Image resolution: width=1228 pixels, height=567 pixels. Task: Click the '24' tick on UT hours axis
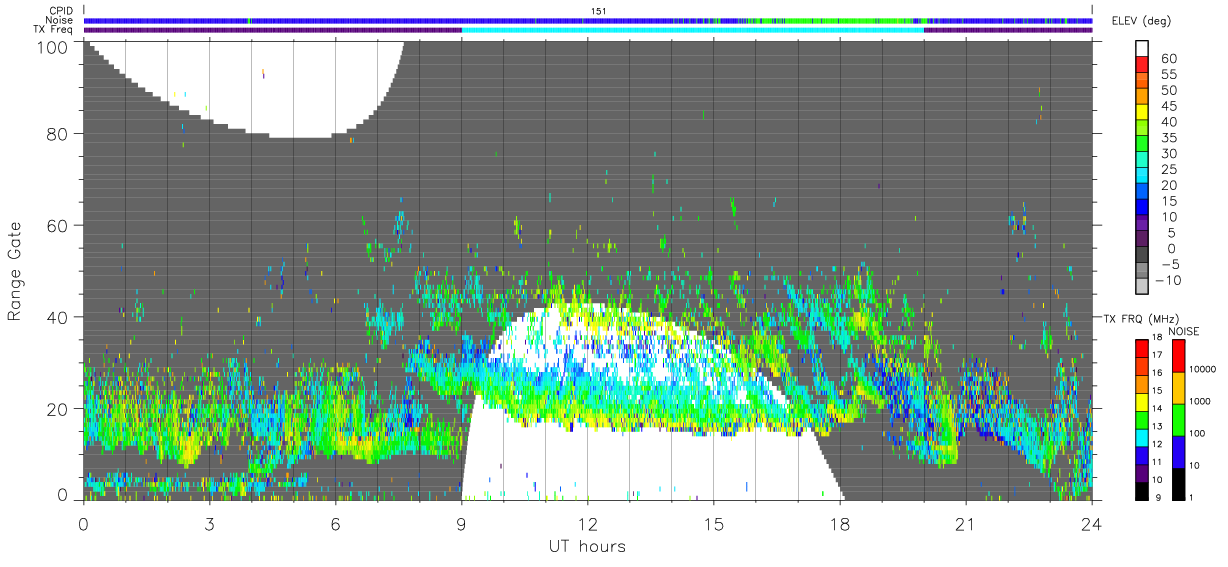click(x=1092, y=524)
